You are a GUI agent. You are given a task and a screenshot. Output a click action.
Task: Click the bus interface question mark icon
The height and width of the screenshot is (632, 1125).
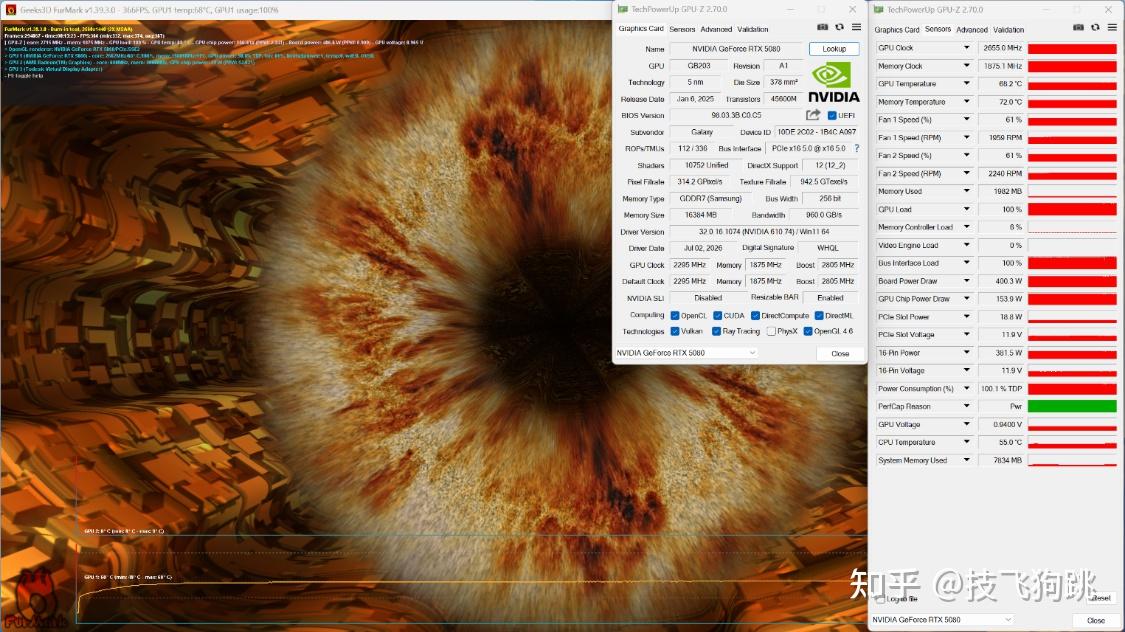pos(856,148)
